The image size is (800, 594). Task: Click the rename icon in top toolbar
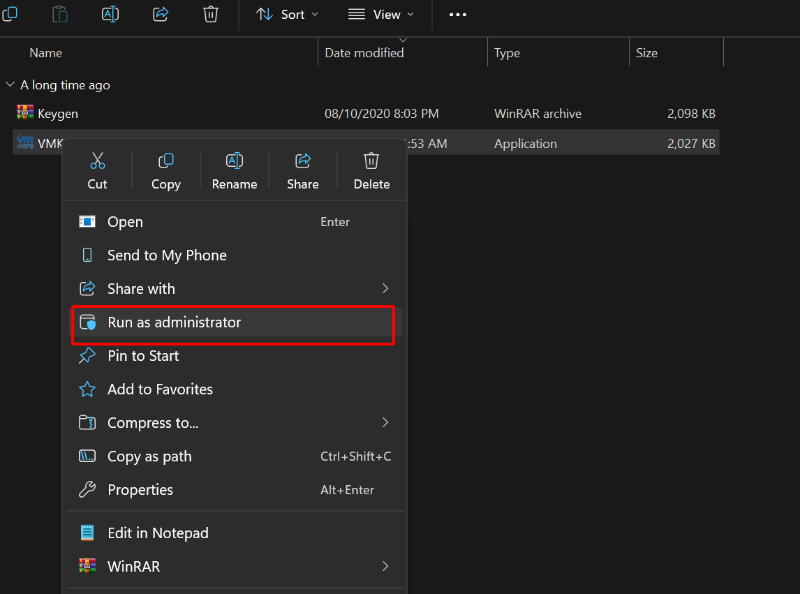[x=110, y=14]
